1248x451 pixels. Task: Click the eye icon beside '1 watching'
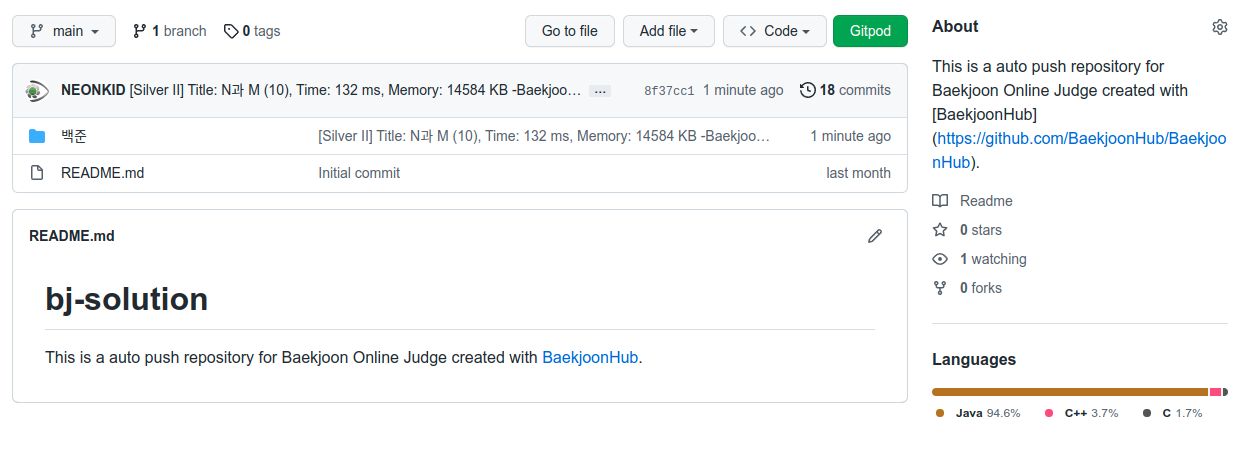coord(940,259)
